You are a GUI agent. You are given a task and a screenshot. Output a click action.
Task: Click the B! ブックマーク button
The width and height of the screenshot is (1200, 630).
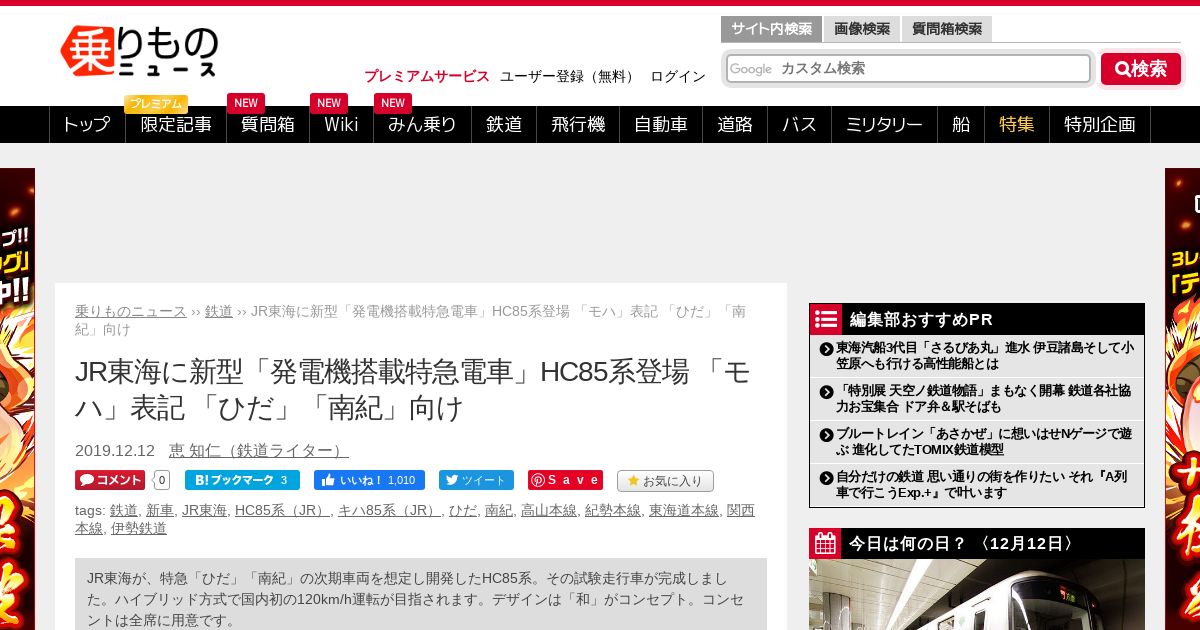(x=242, y=480)
